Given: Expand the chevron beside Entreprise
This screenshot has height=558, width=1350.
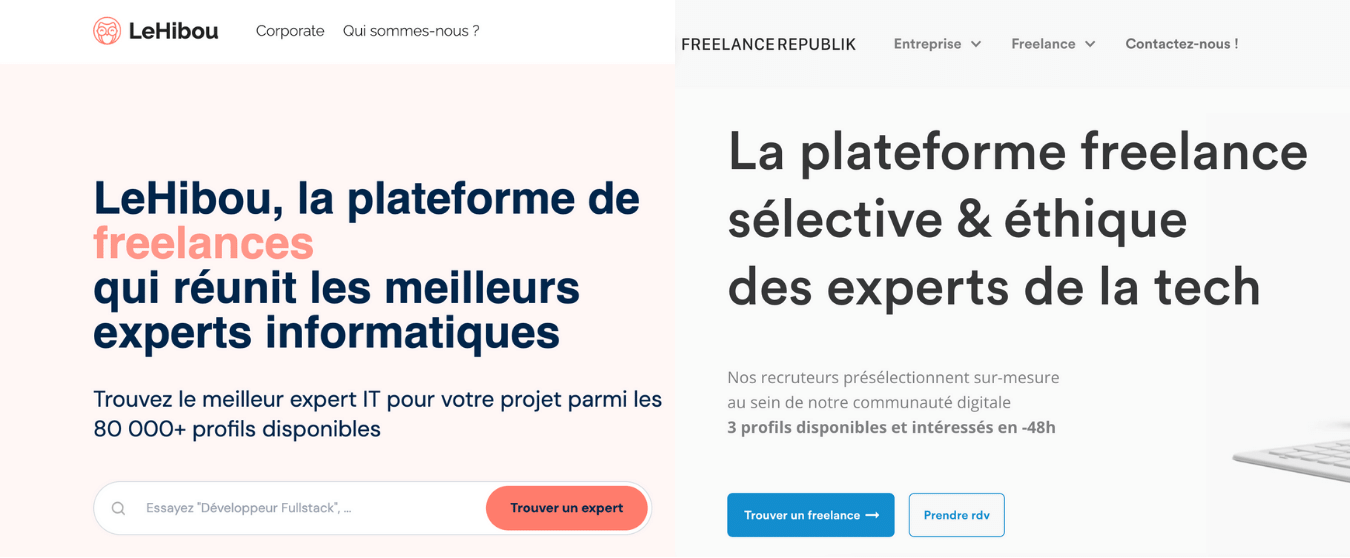Looking at the screenshot, I should click(x=976, y=44).
